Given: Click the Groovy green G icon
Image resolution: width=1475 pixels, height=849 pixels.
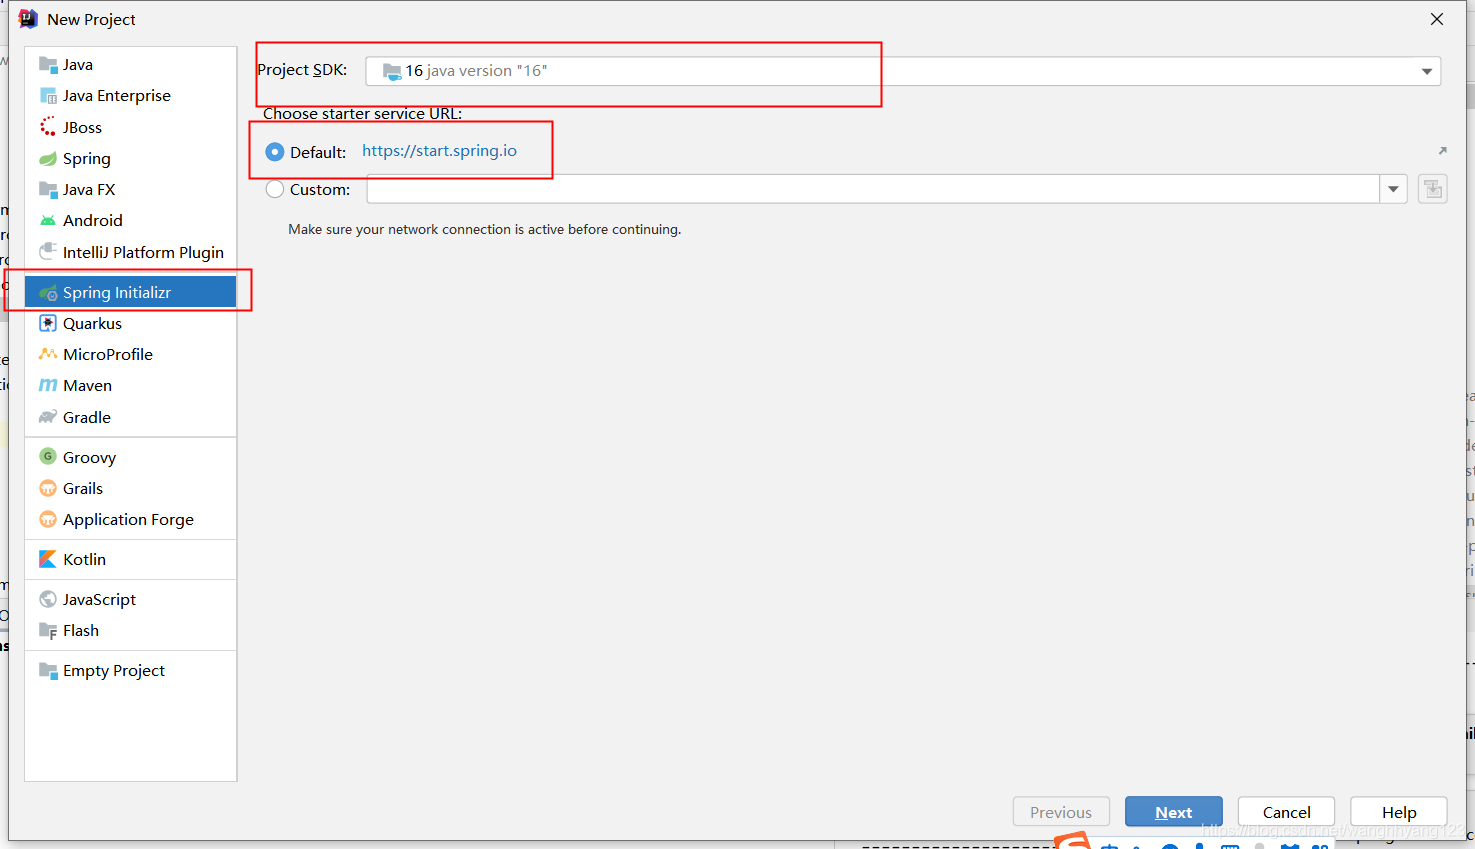Looking at the screenshot, I should [x=48, y=457].
